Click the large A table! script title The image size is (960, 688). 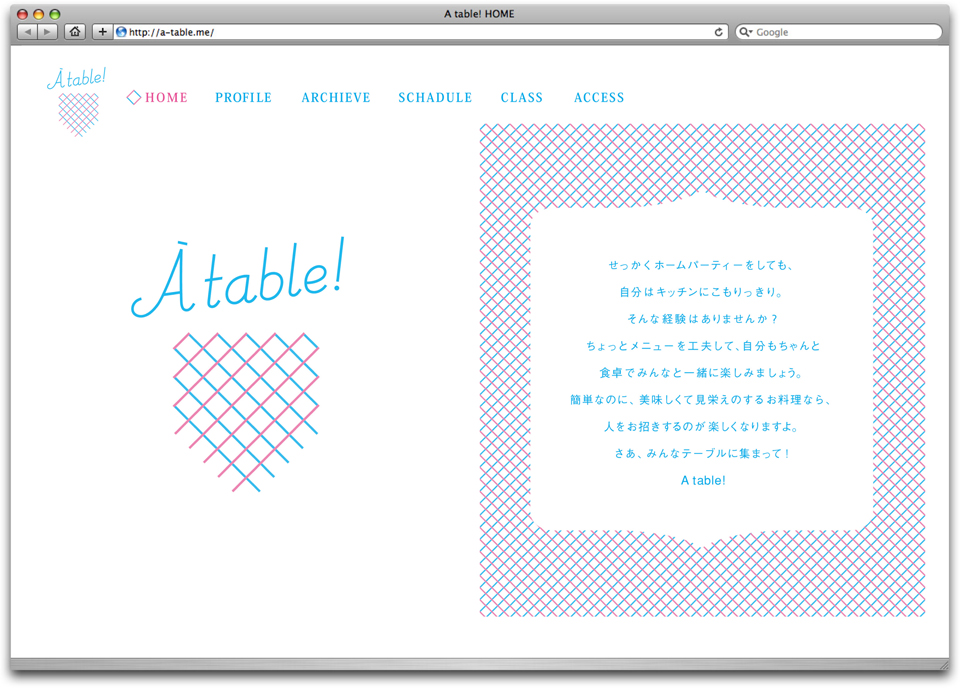tap(238, 278)
